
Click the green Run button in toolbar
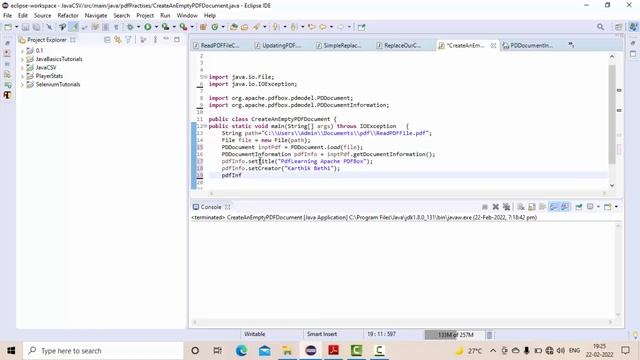pos(148,27)
